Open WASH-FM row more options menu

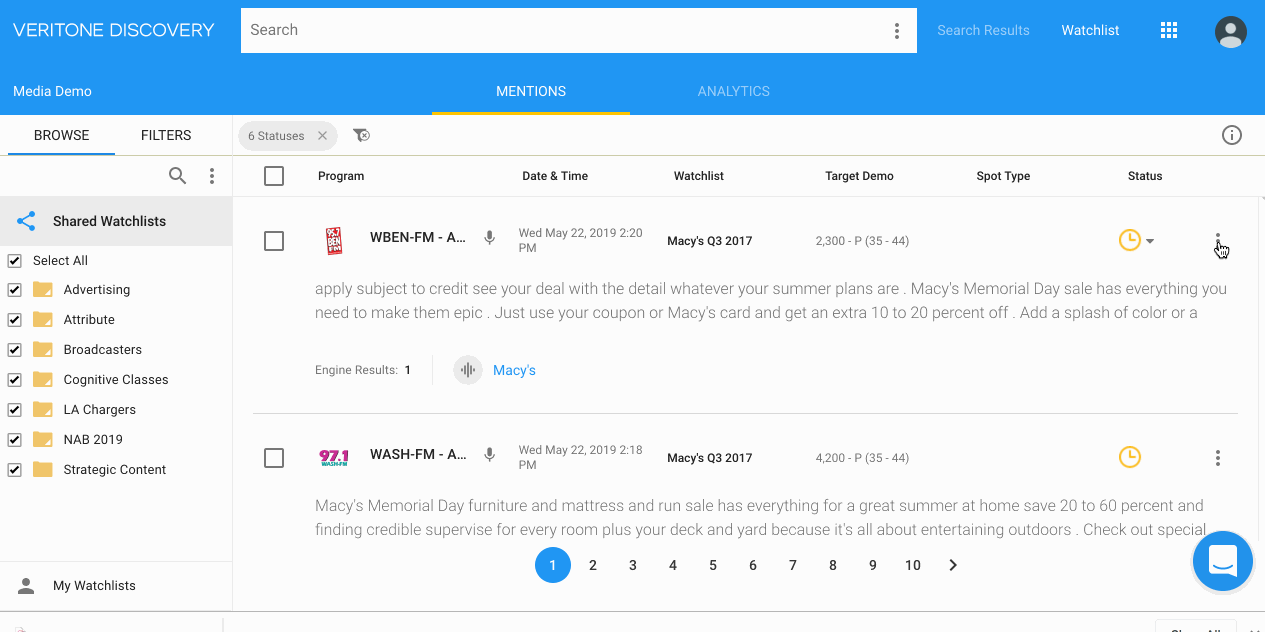(x=1217, y=458)
